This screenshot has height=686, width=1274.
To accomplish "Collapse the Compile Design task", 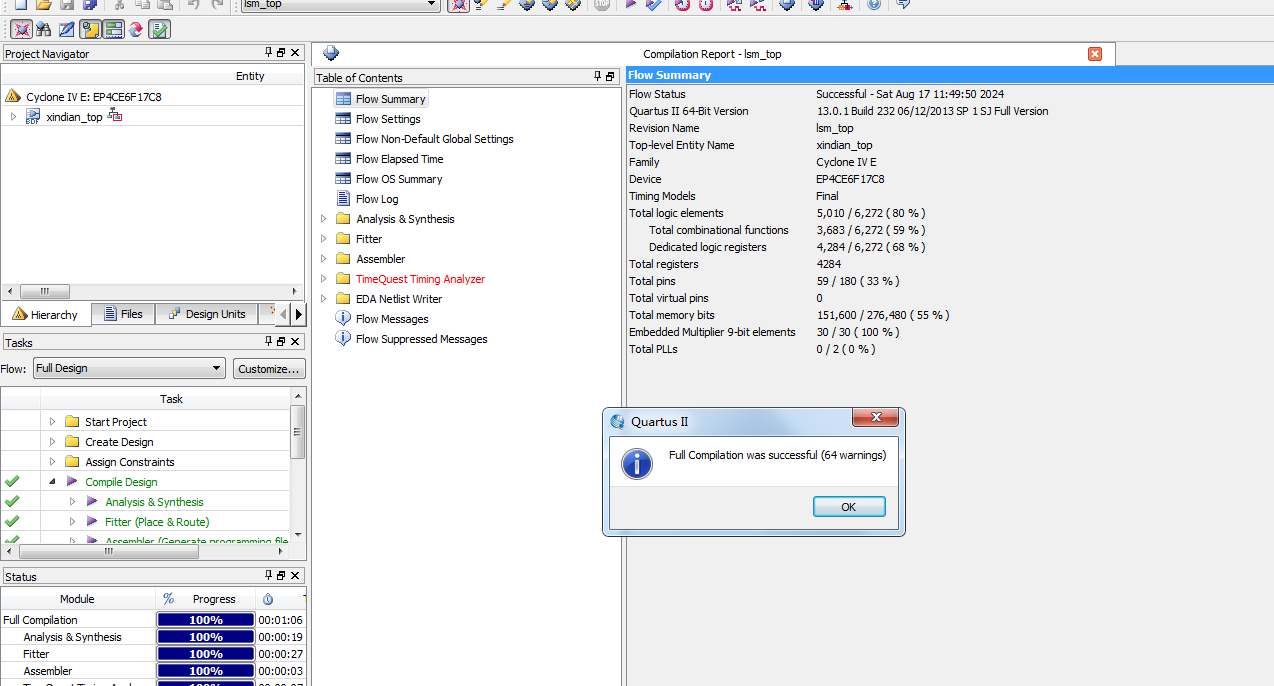I will click(x=52, y=482).
